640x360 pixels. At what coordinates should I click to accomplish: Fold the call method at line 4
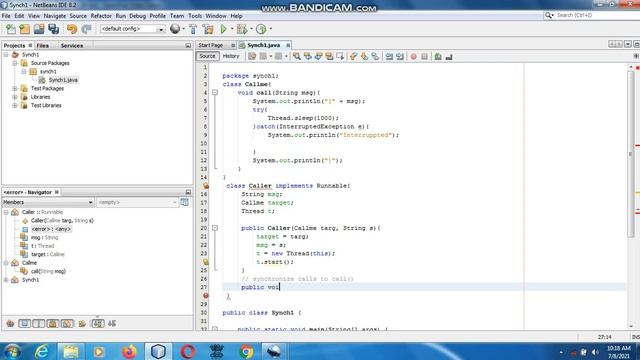[215, 93]
